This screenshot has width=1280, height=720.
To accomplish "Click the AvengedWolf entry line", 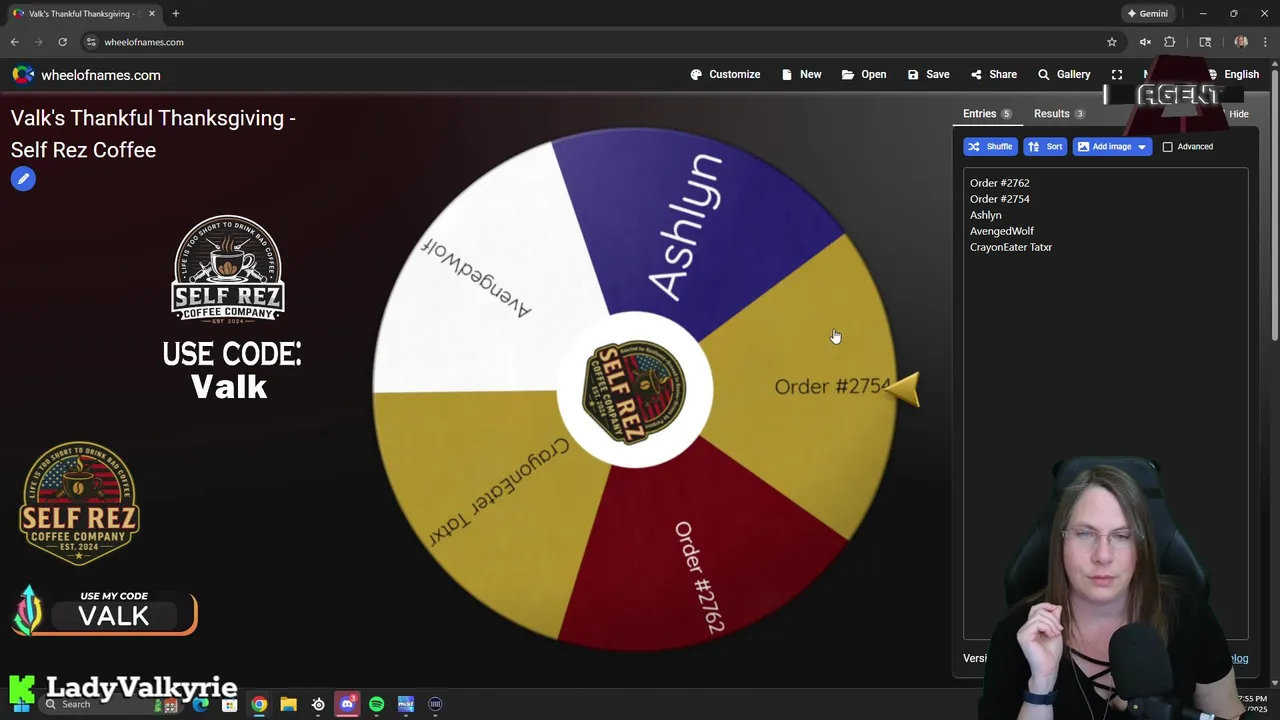I will [1001, 231].
